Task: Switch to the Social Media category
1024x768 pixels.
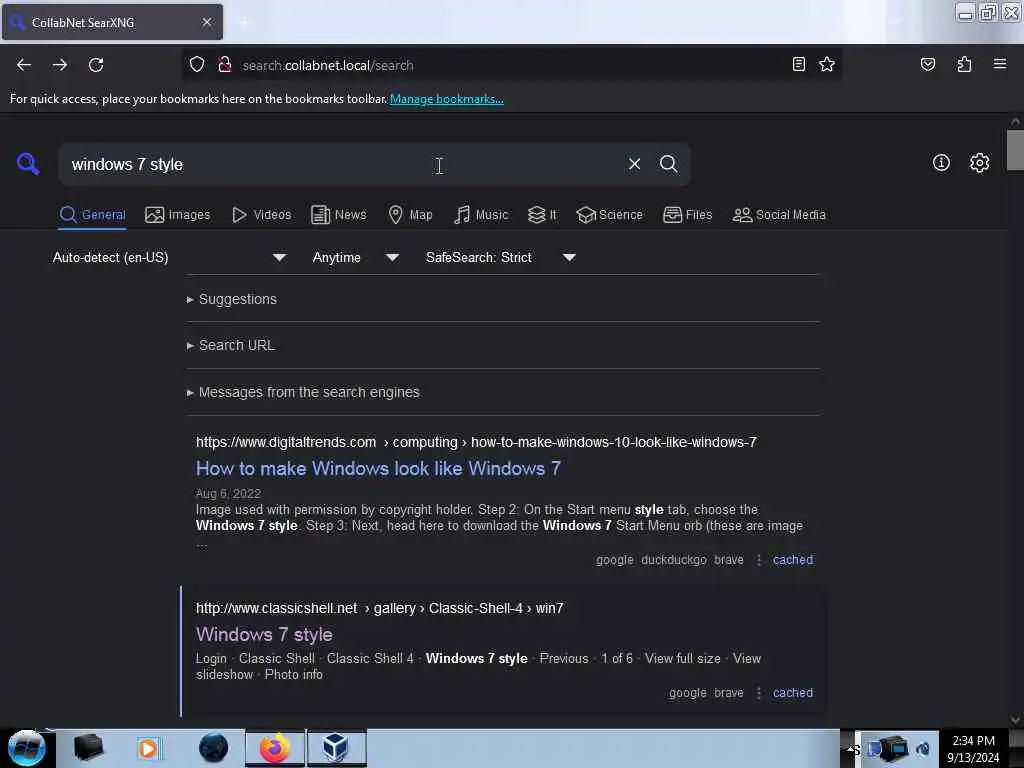Action: coord(779,214)
